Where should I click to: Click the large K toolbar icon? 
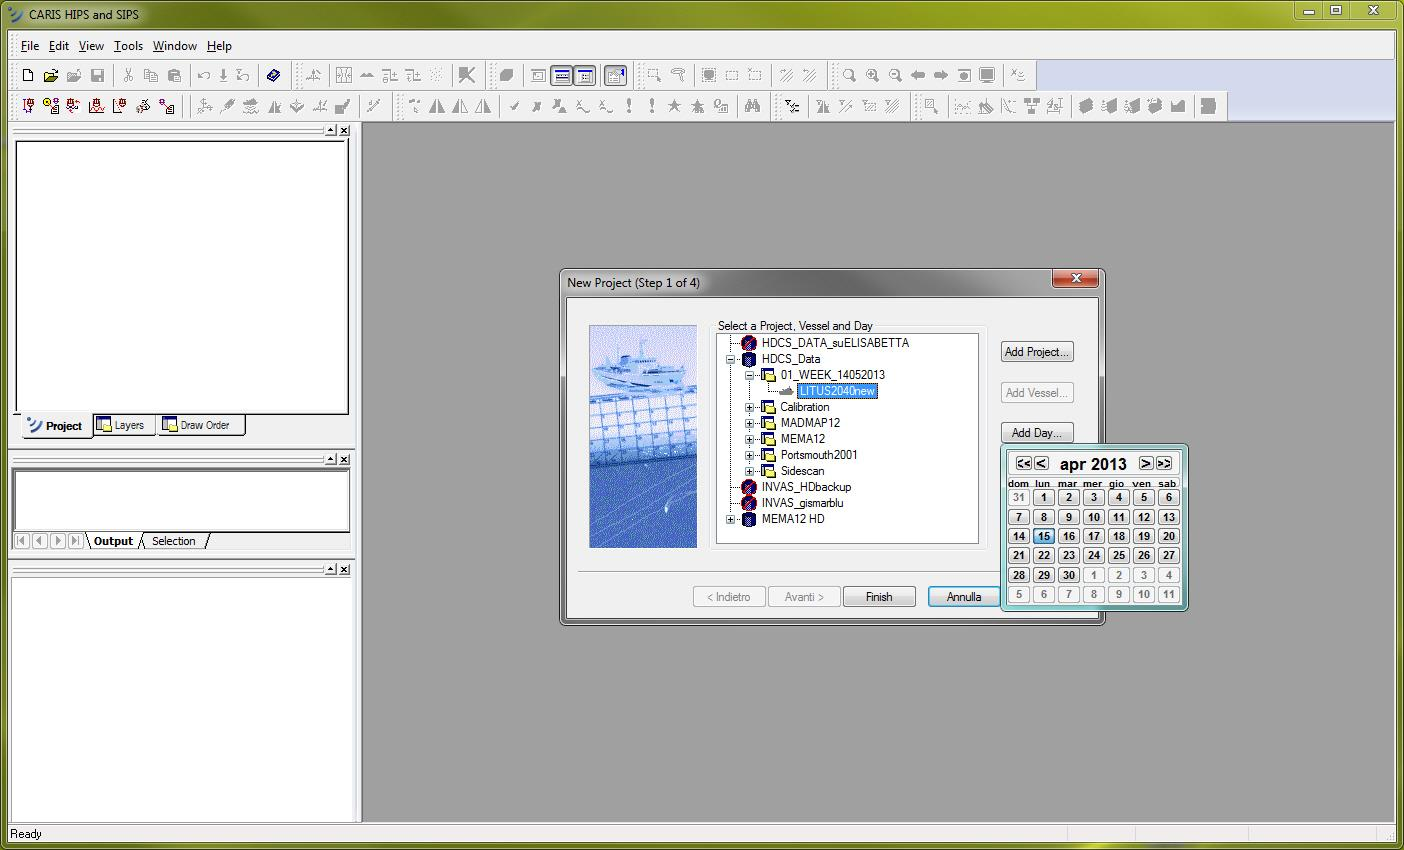pos(466,75)
